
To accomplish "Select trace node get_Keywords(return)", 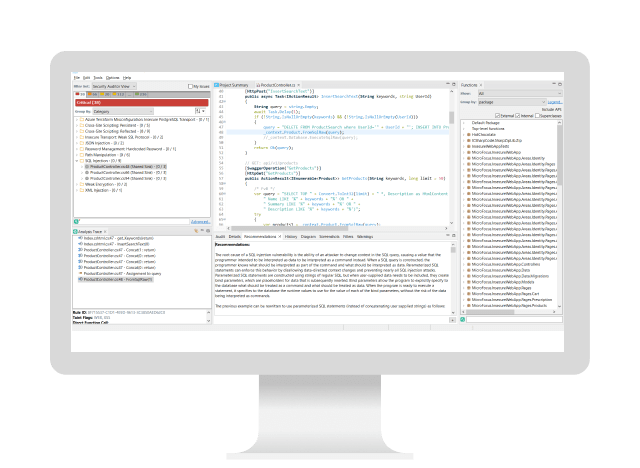I will 118,238.
